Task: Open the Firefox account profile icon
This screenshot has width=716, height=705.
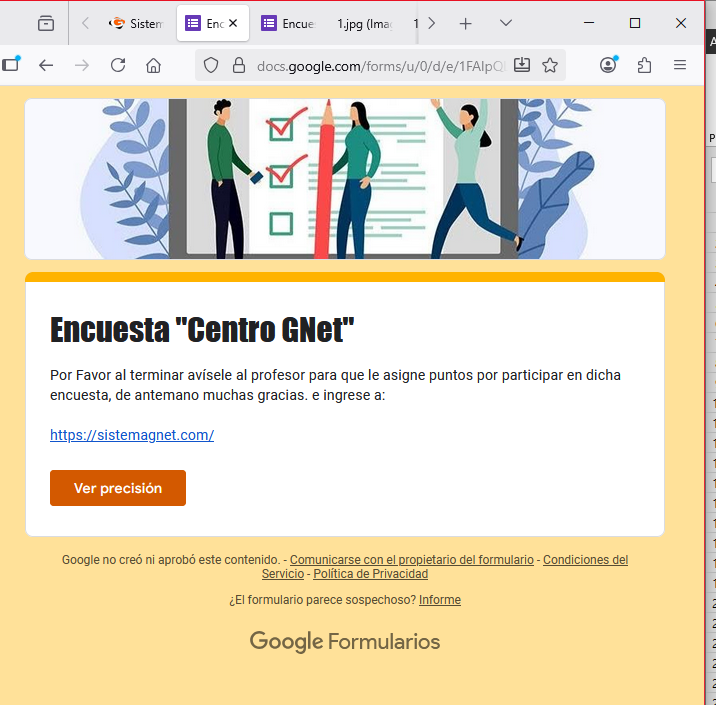Action: pos(608,65)
